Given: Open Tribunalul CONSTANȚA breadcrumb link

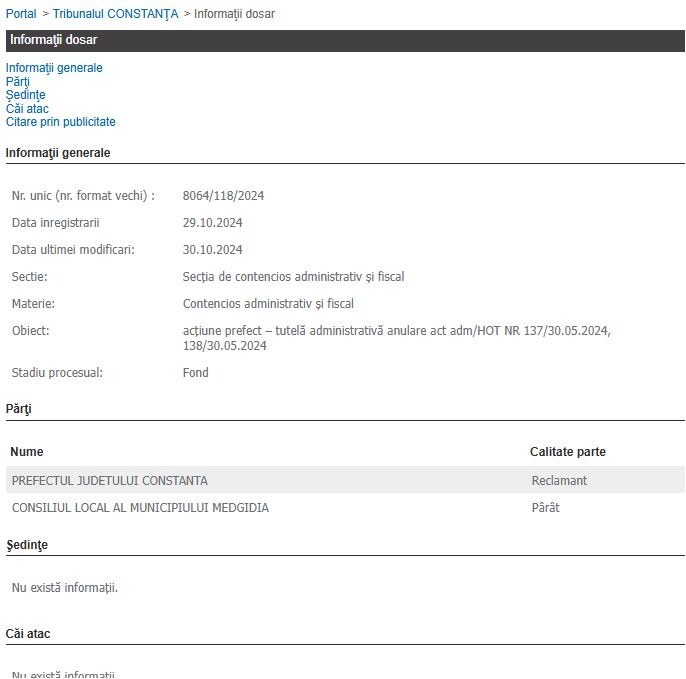Looking at the screenshot, I should click(115, 14).
